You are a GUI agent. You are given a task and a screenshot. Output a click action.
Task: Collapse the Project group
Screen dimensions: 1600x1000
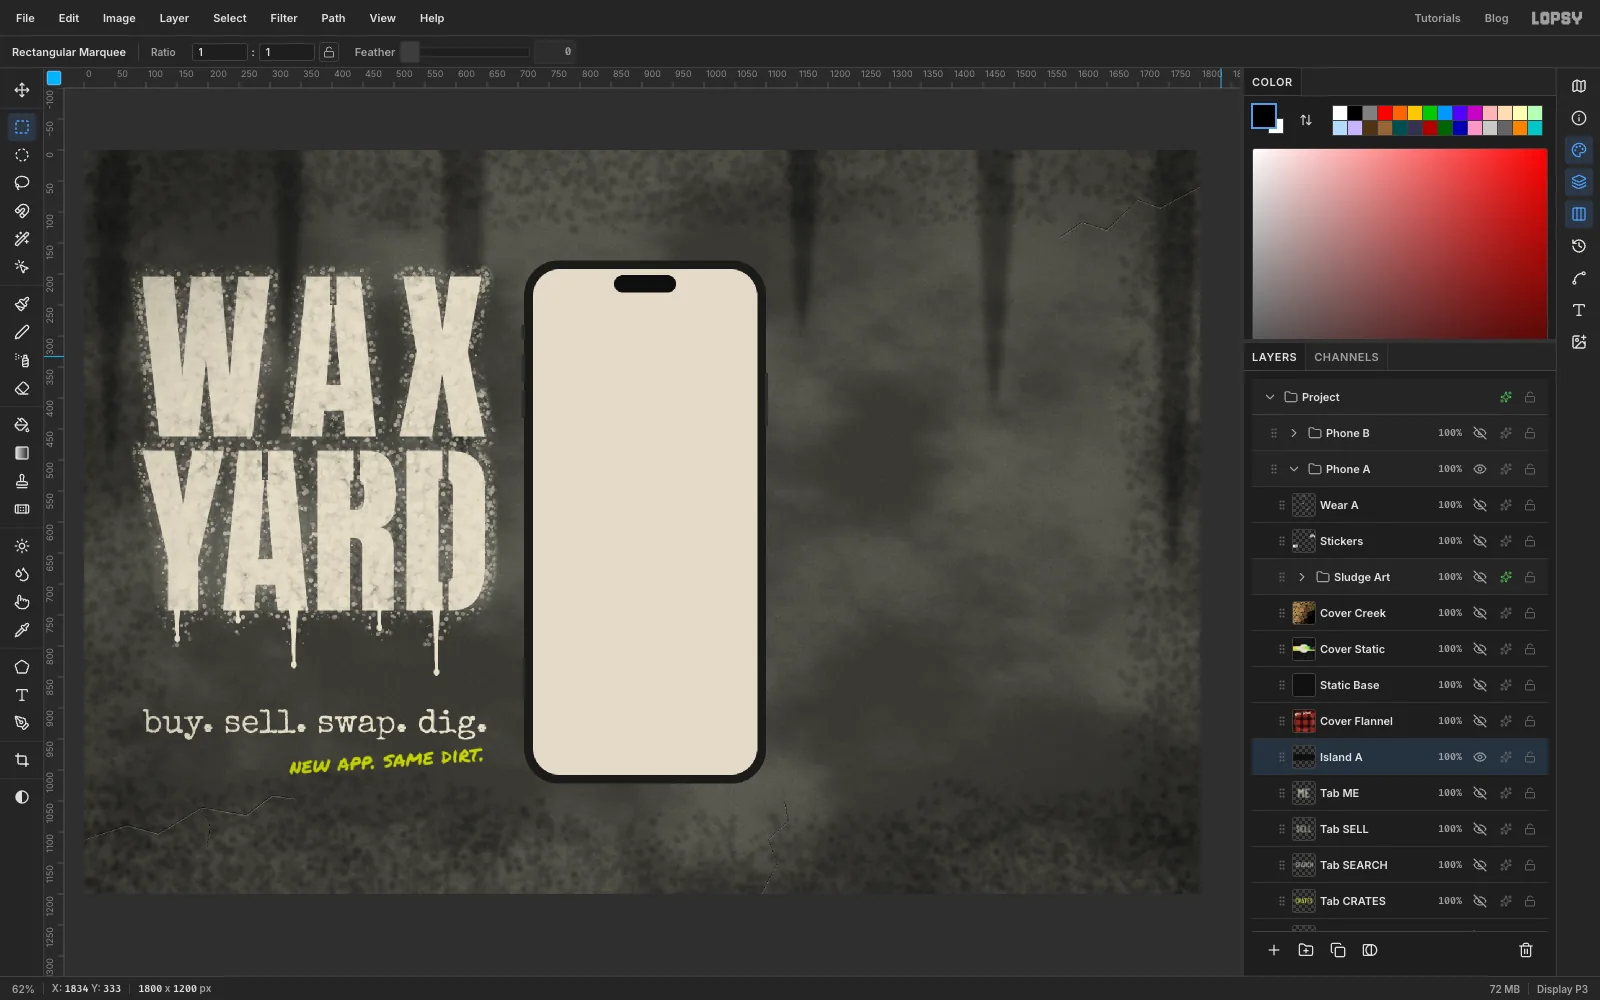tap(1270, 397)
